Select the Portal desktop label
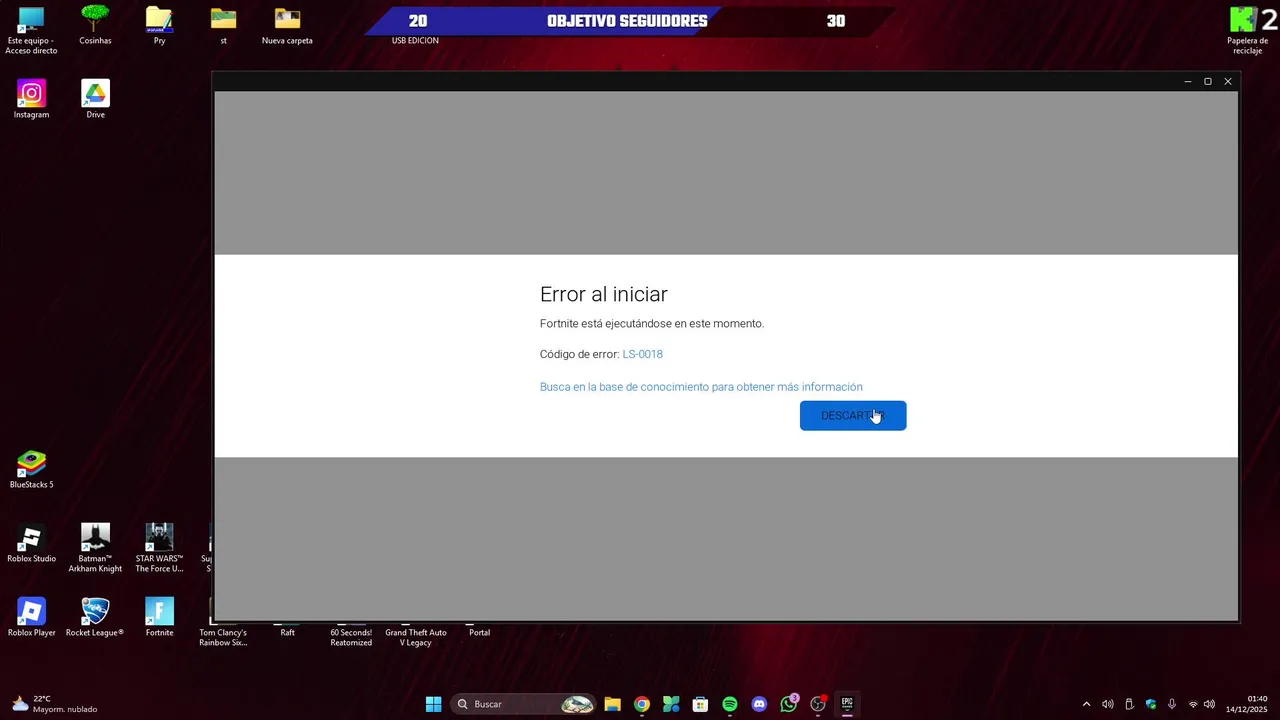Viewport: 1280px width, 720px height. click(479, 632)
